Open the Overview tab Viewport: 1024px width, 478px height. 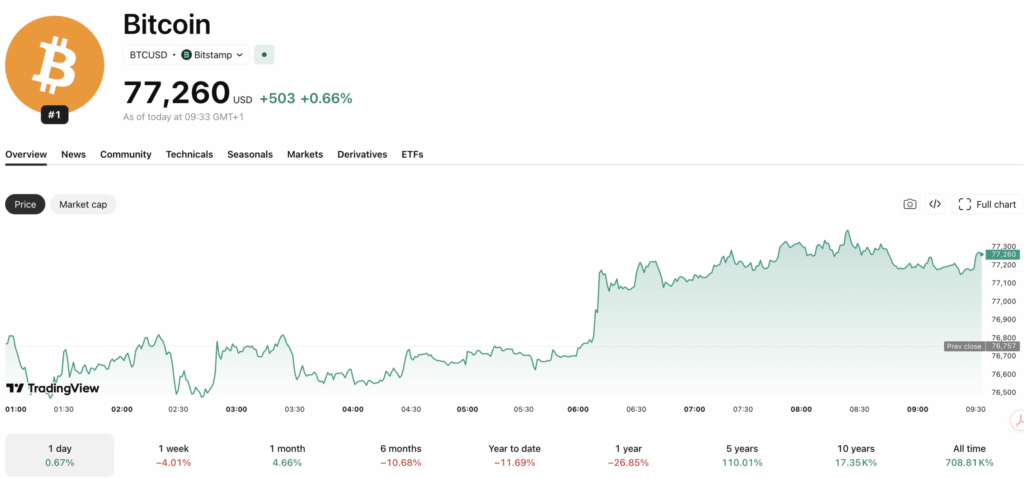coord(26,155)
